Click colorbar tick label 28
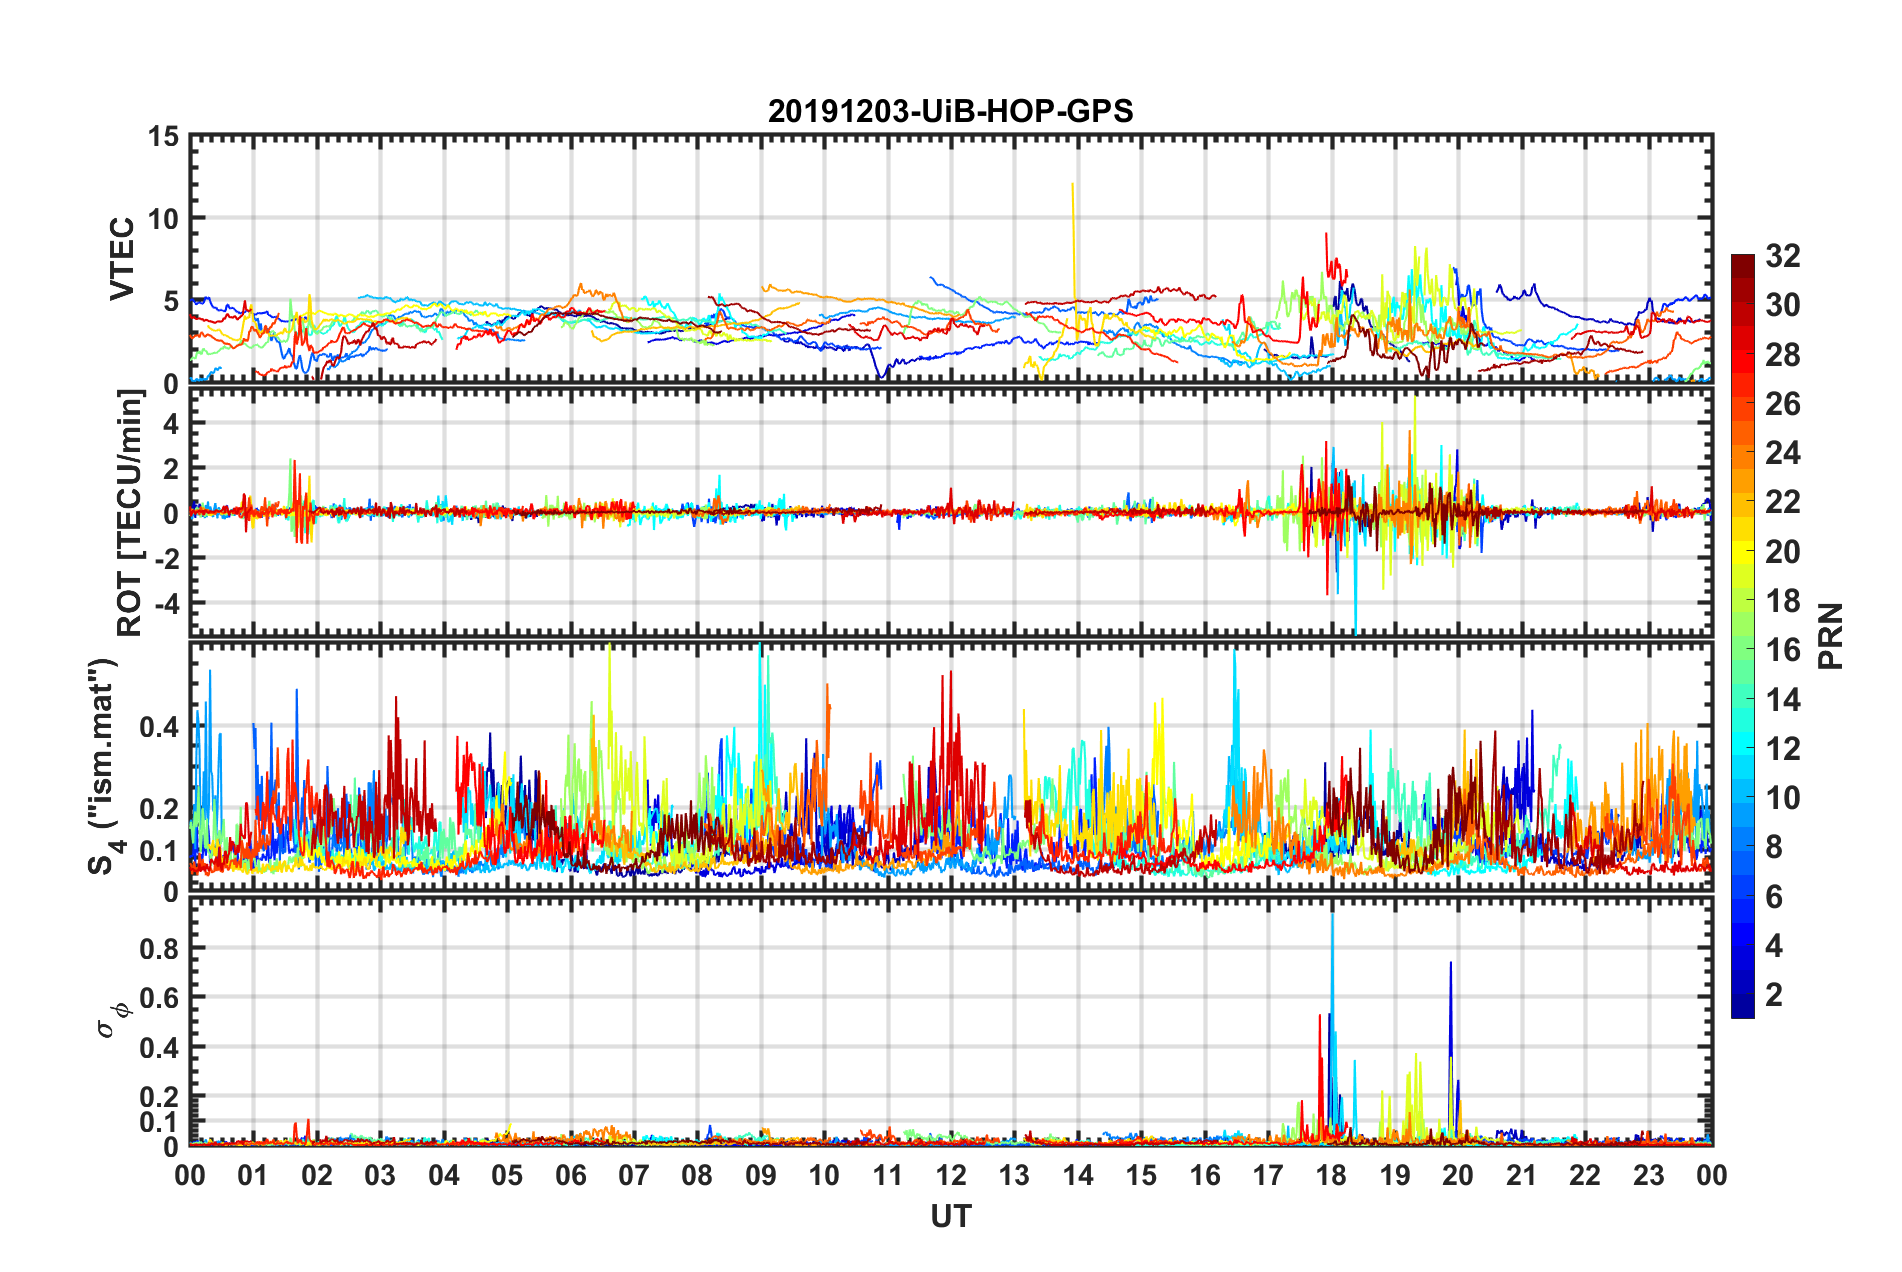Image resolution: width=1902 pixels, height=1272 pixels. (x=1783, y=355)
